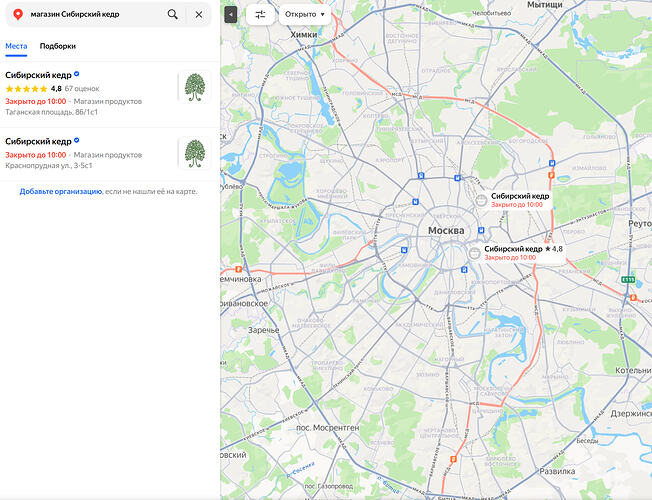Clear the search with the X icon
The width and height of the screenshot is (652, 500).
(198, 15)
